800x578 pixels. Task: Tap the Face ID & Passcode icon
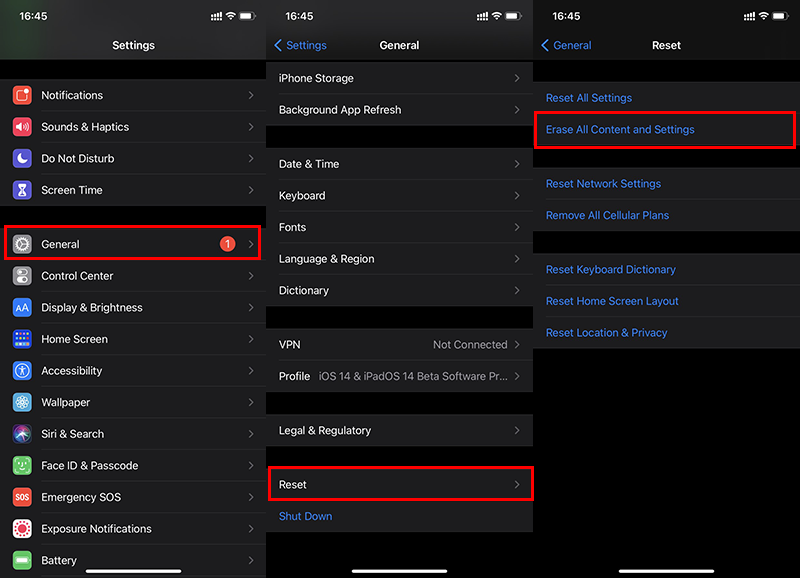[22, 465]
